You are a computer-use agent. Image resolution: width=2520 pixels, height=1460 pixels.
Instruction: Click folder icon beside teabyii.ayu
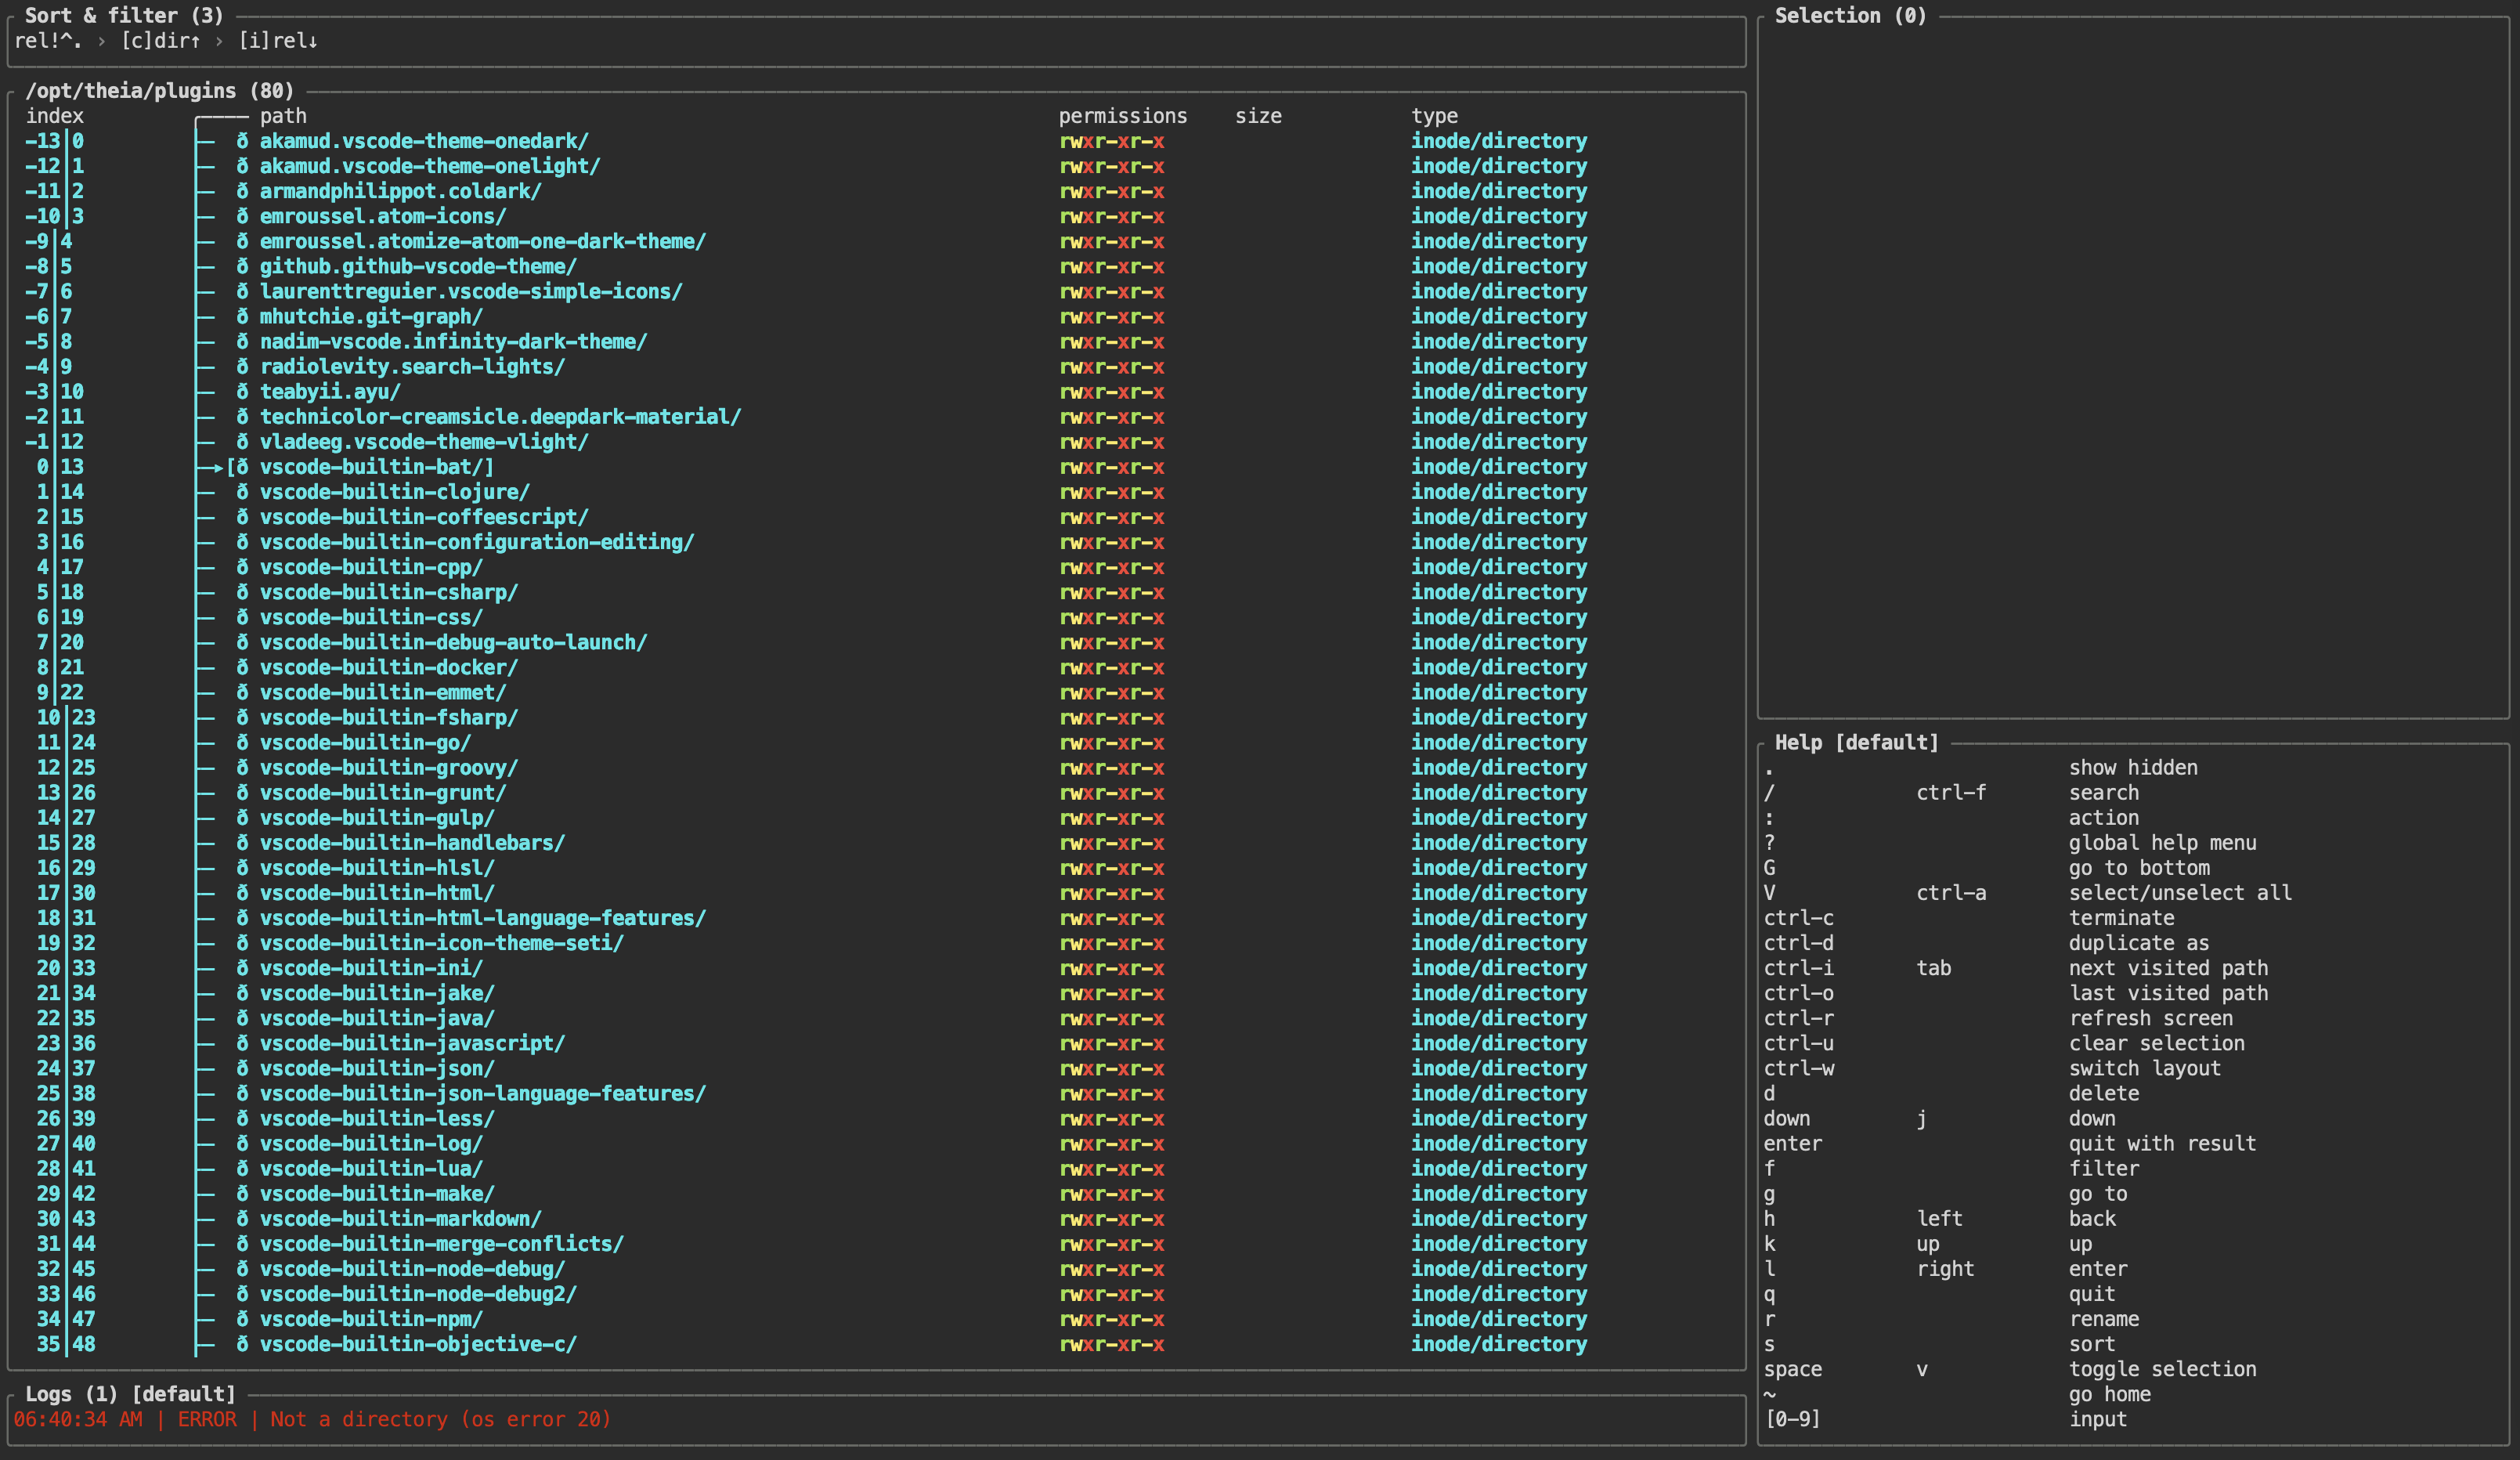tap(242, 392)
